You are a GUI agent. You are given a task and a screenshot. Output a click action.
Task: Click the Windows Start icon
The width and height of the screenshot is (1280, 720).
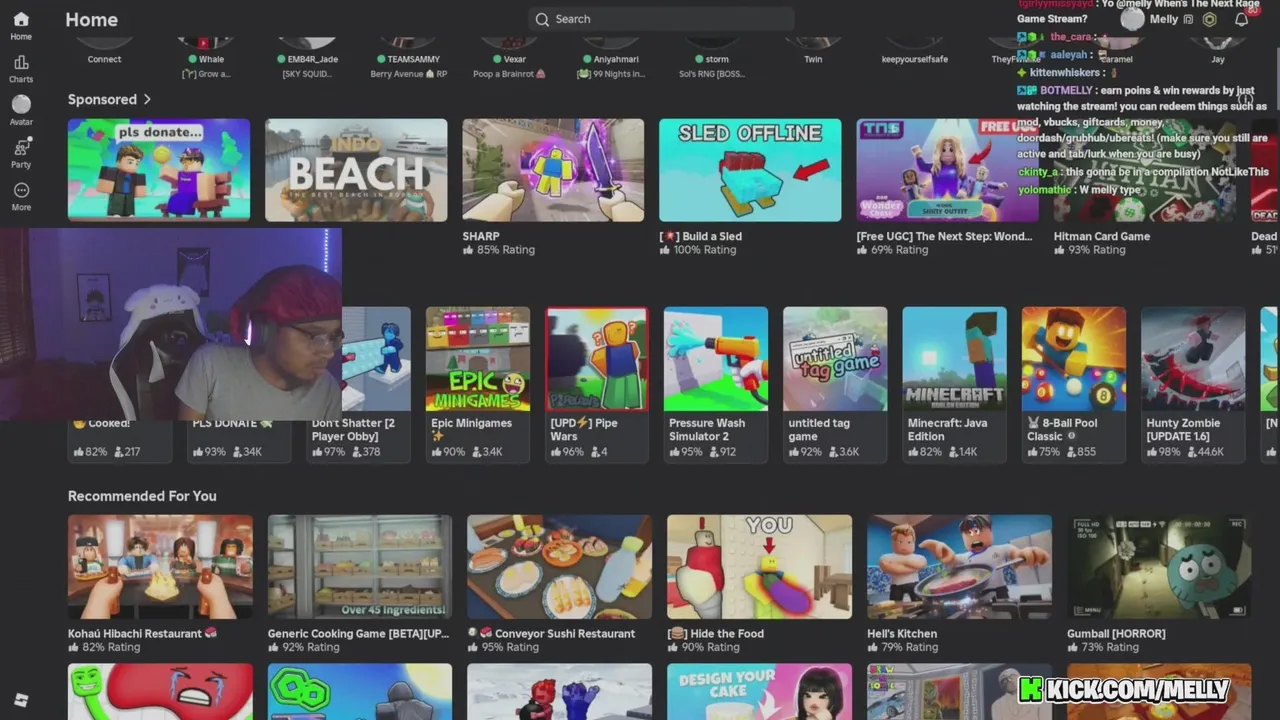point(21,701)
